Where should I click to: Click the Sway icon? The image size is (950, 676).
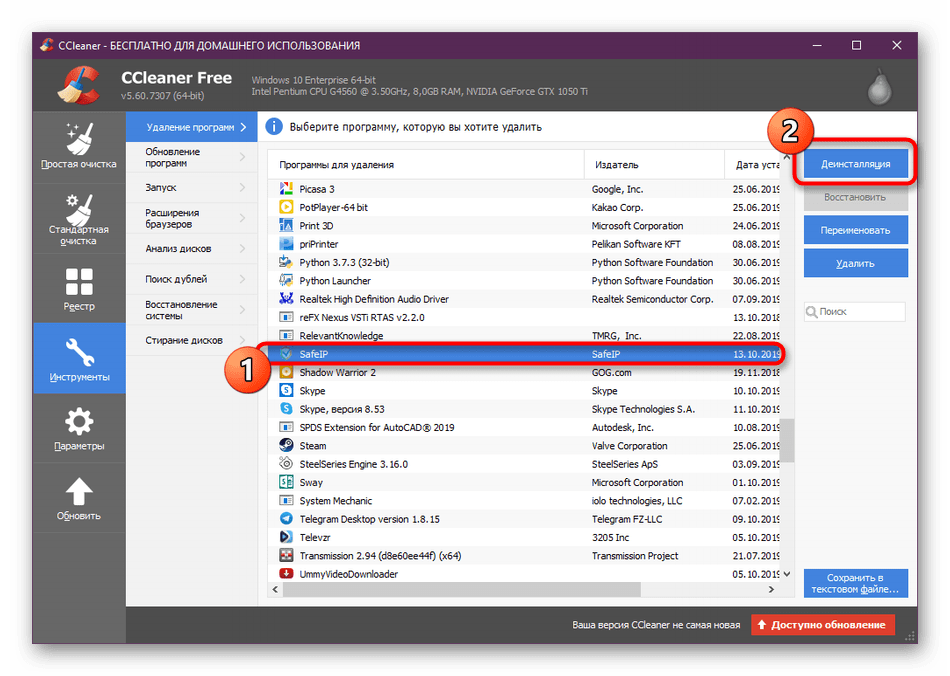pyautogui.click(x=286, y=482)
